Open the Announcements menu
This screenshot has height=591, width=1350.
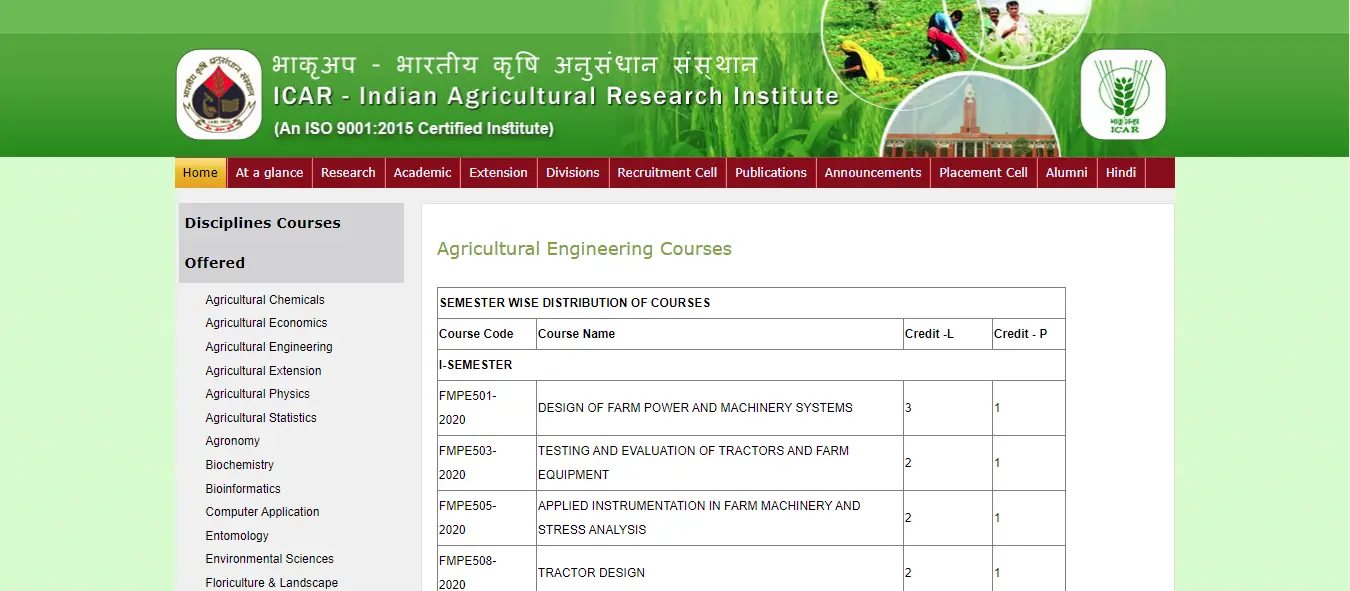click(872, 172)
